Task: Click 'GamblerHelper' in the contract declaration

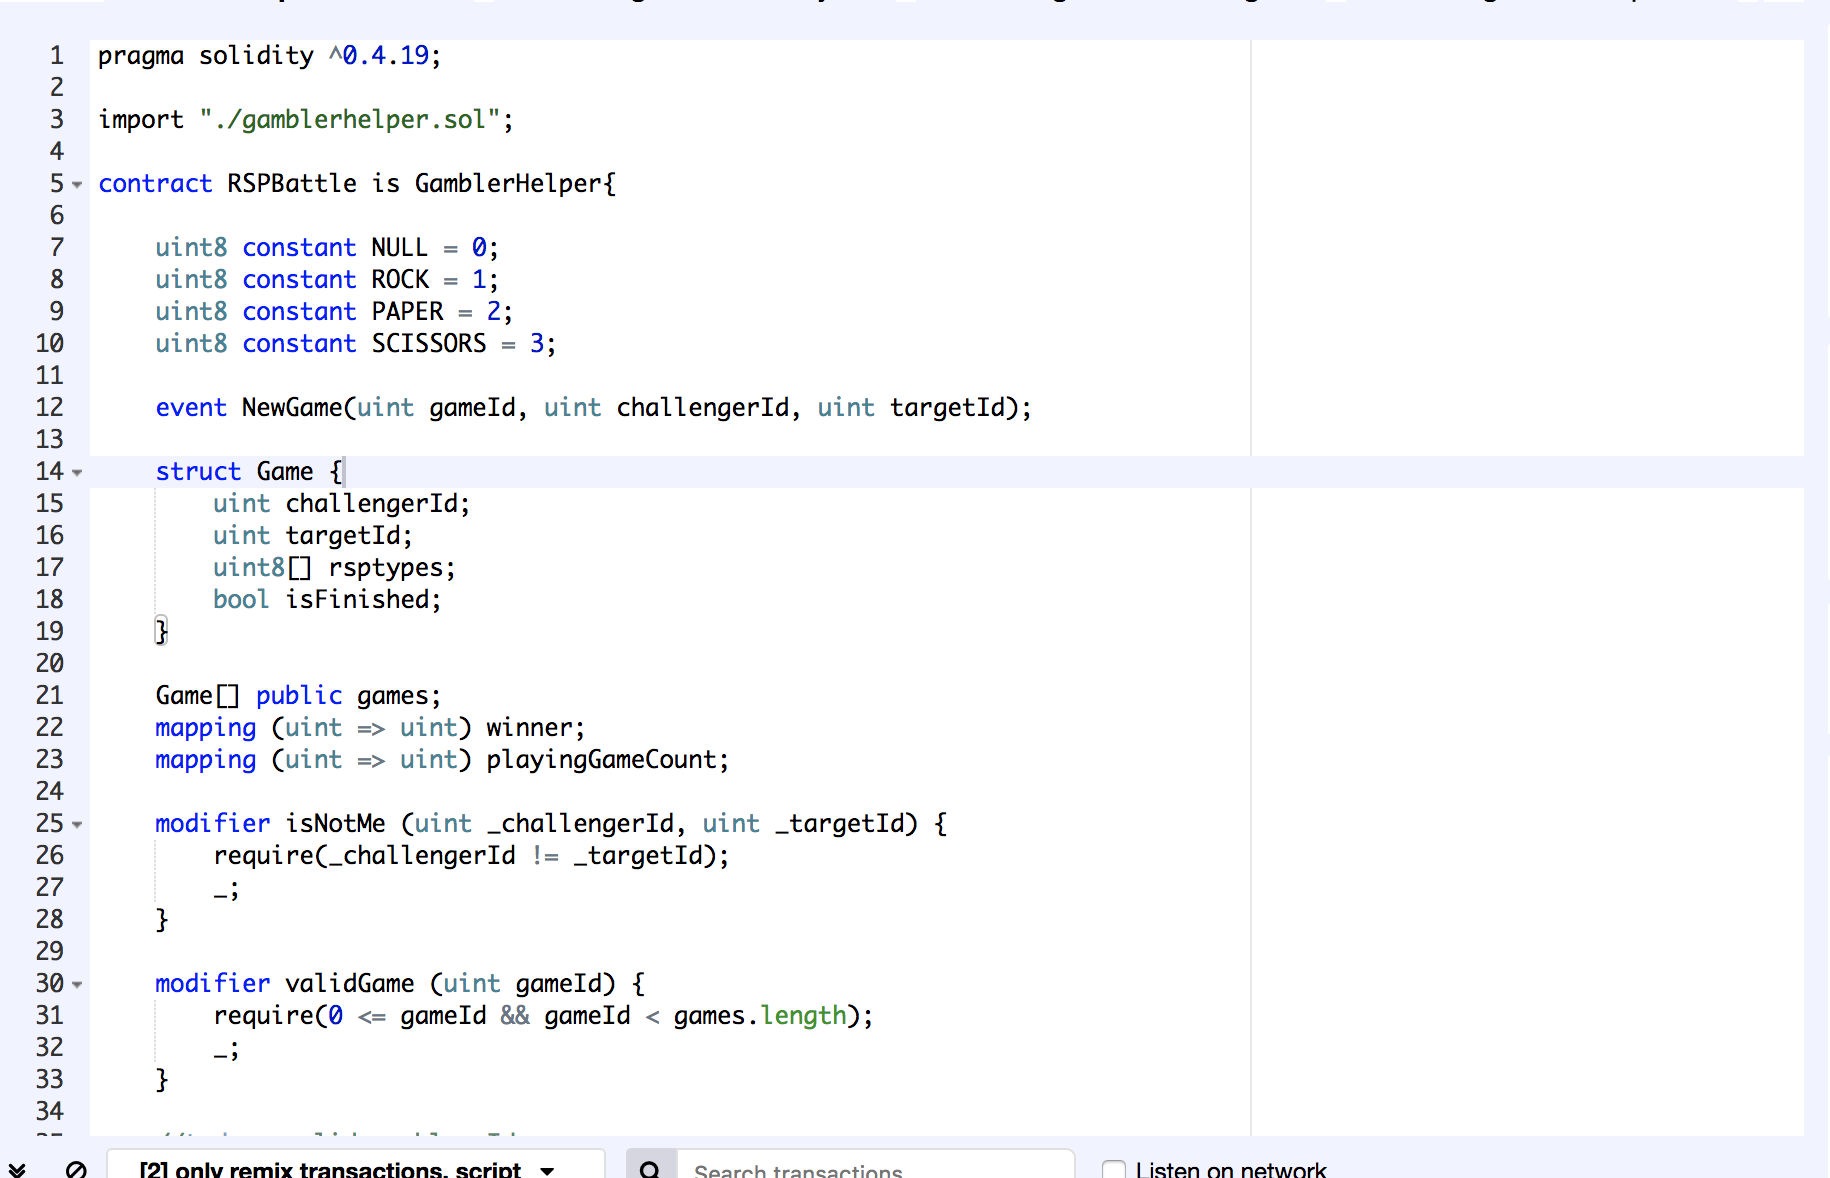Action: click(508, 183)
